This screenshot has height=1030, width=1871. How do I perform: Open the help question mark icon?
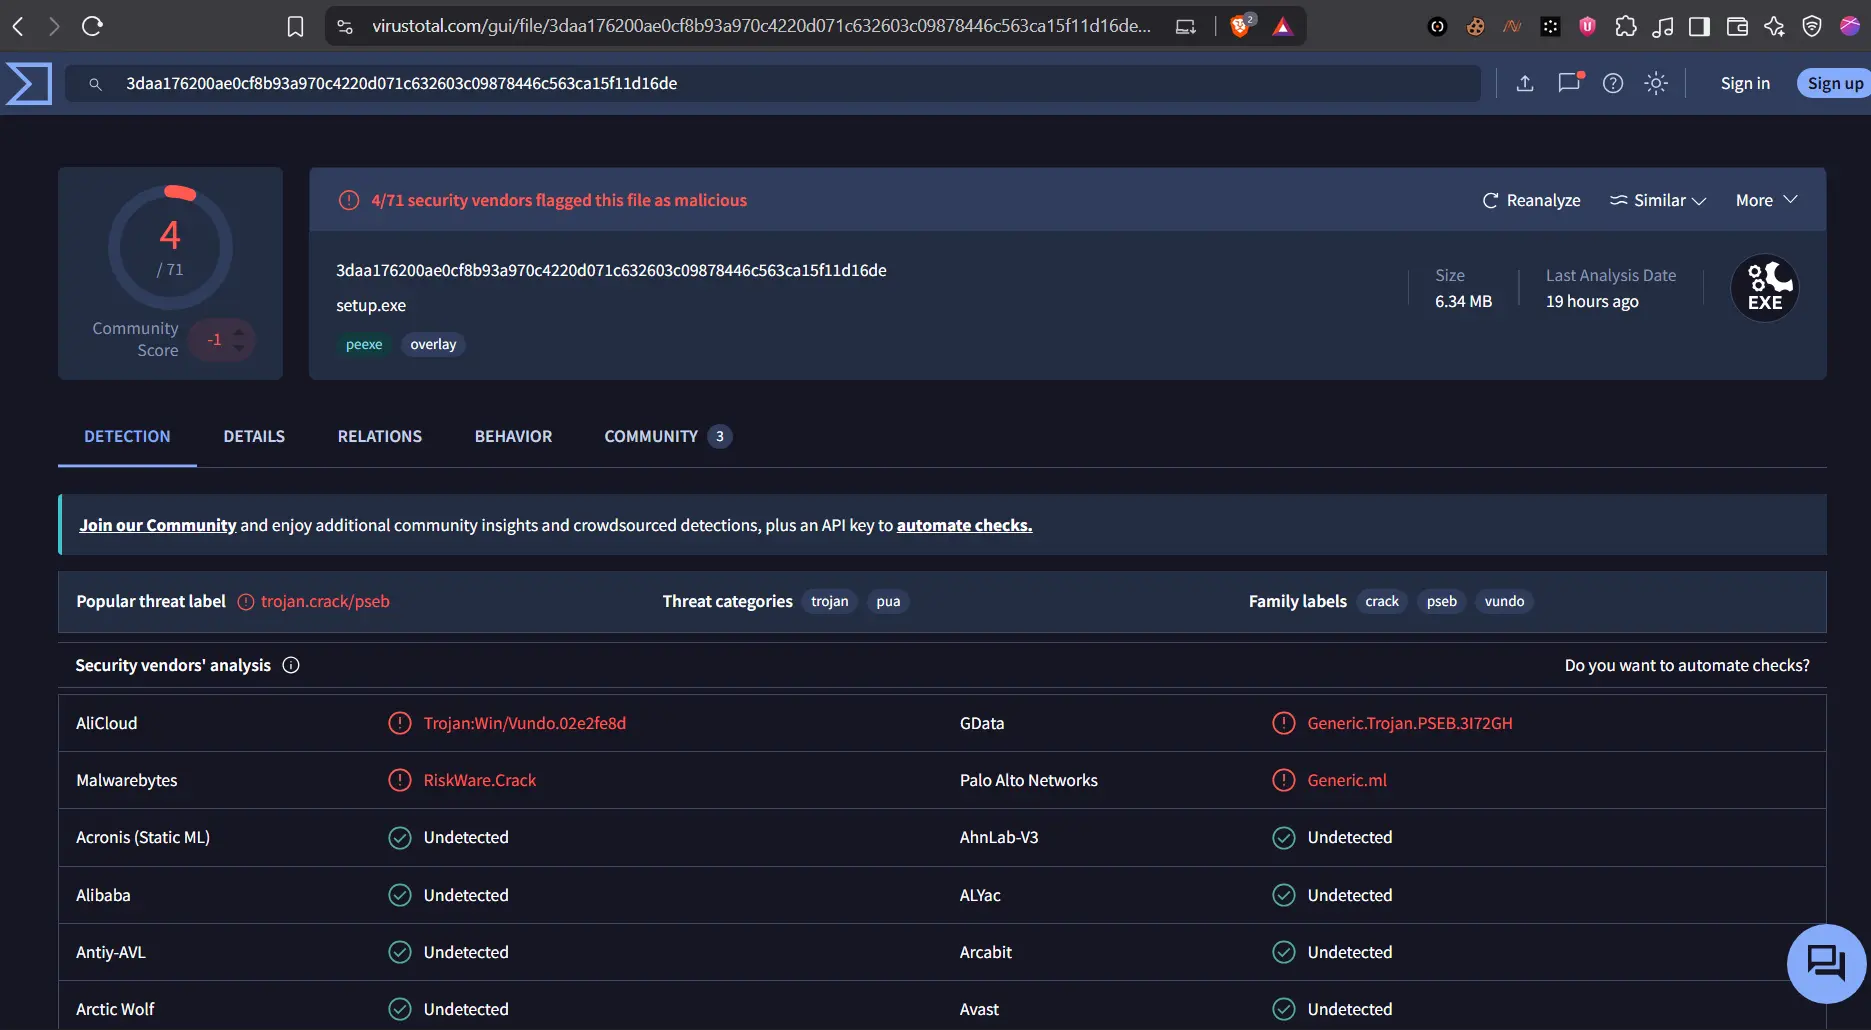pyautogui.click(x=1612, y=83)
